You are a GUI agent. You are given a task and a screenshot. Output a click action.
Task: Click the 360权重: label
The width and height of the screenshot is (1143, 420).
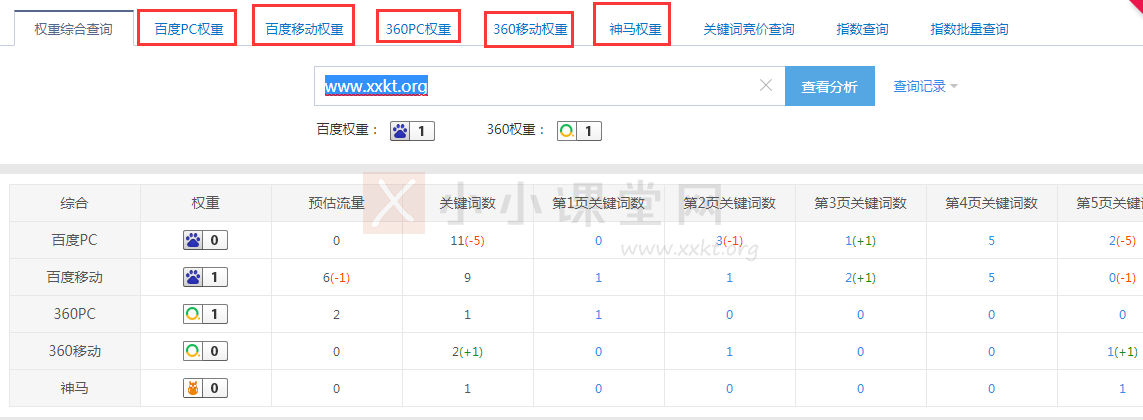(x=516, y=131)
